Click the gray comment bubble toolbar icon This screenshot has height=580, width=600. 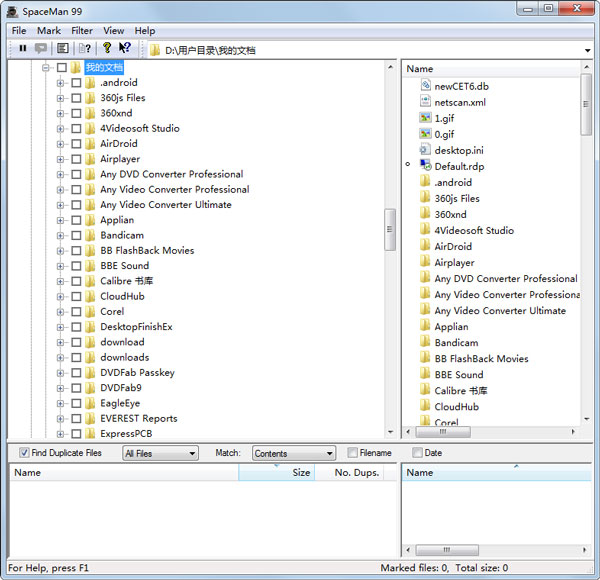41,48
